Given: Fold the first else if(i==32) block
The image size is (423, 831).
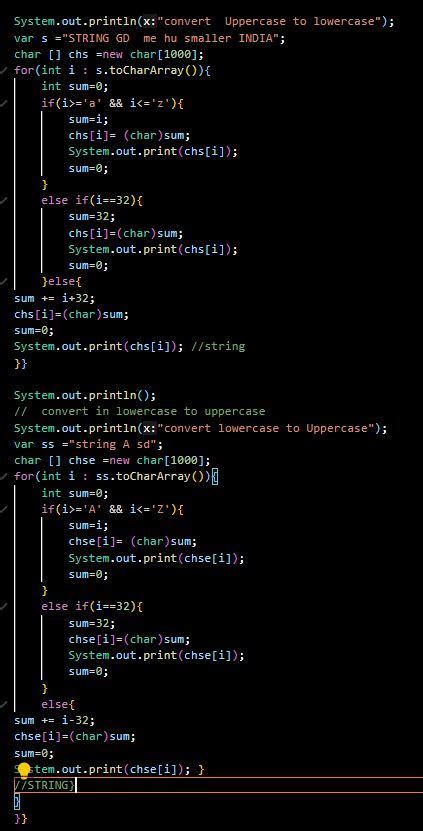Looking at the screenshot, I should pyautogui.click(x=3, y=201).
